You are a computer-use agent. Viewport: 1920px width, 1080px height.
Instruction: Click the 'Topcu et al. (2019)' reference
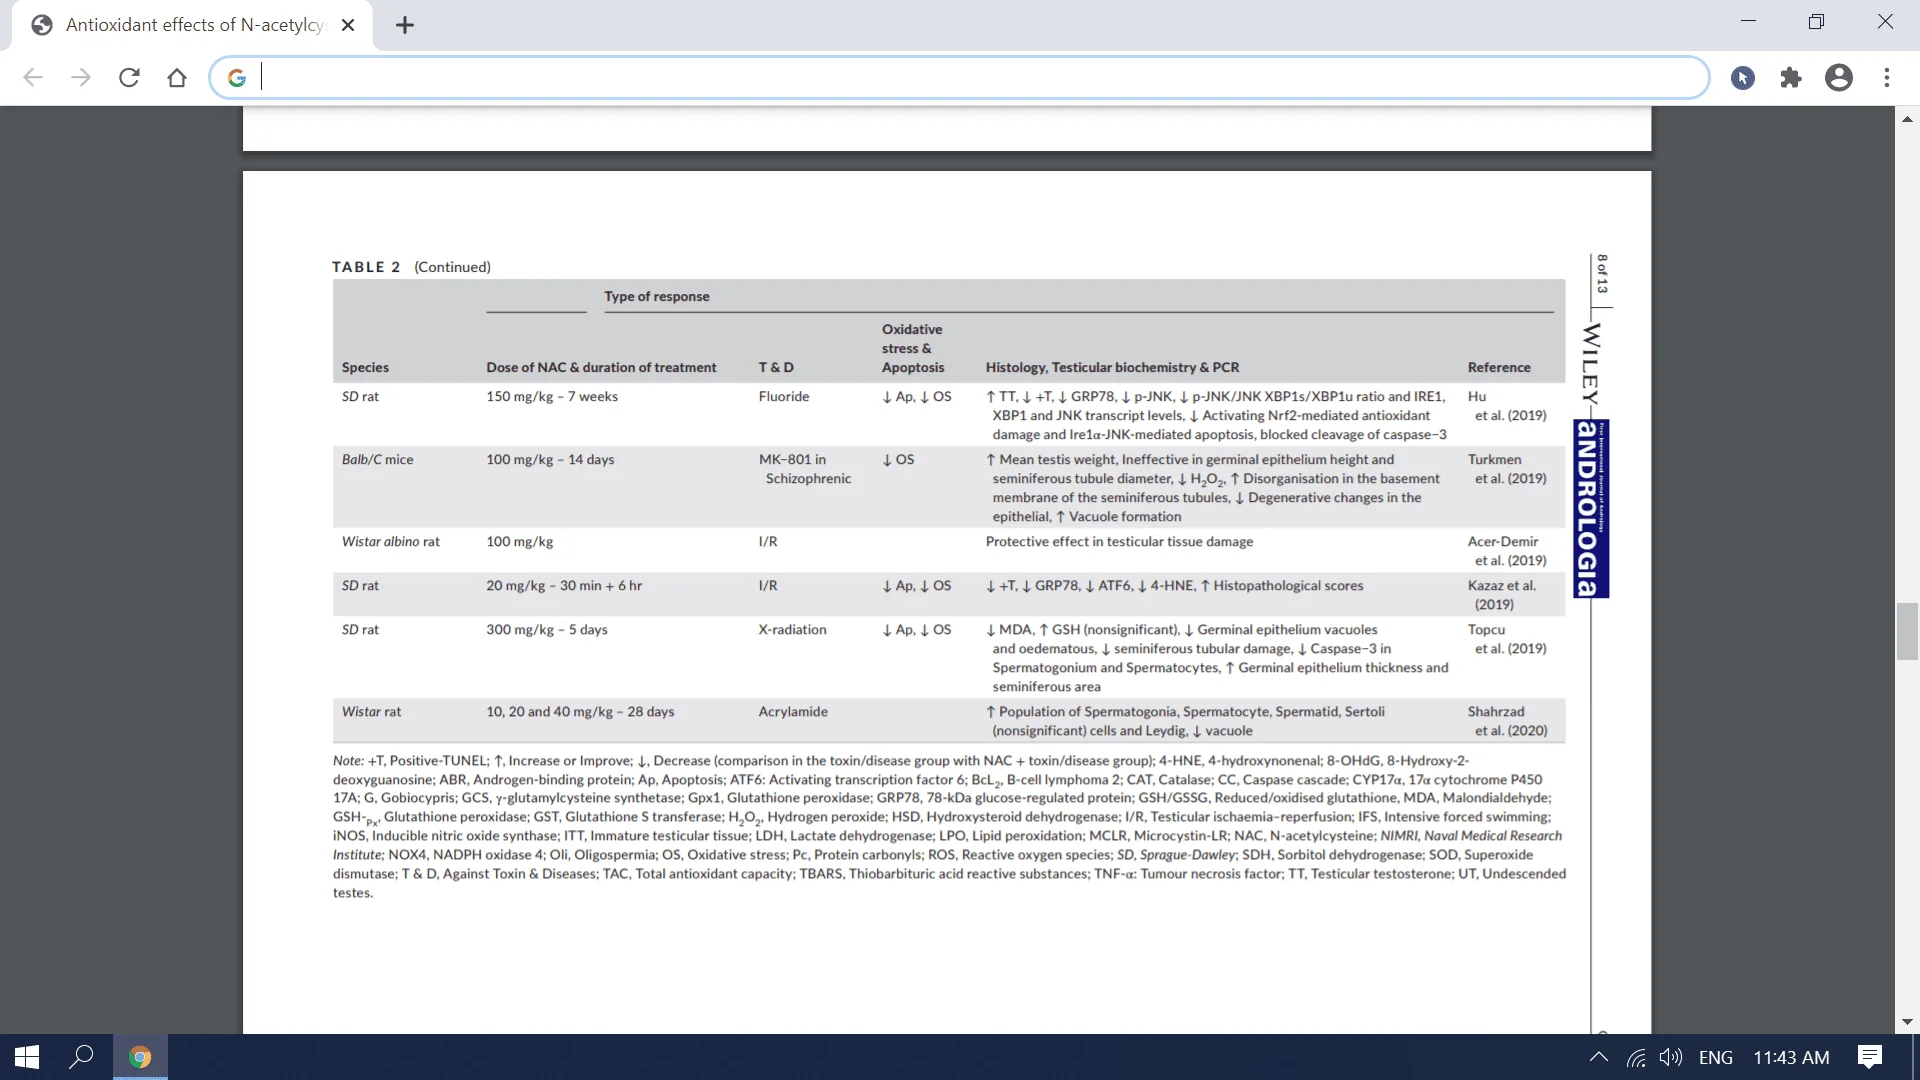pyautogui.click(x=1507, y=639)
